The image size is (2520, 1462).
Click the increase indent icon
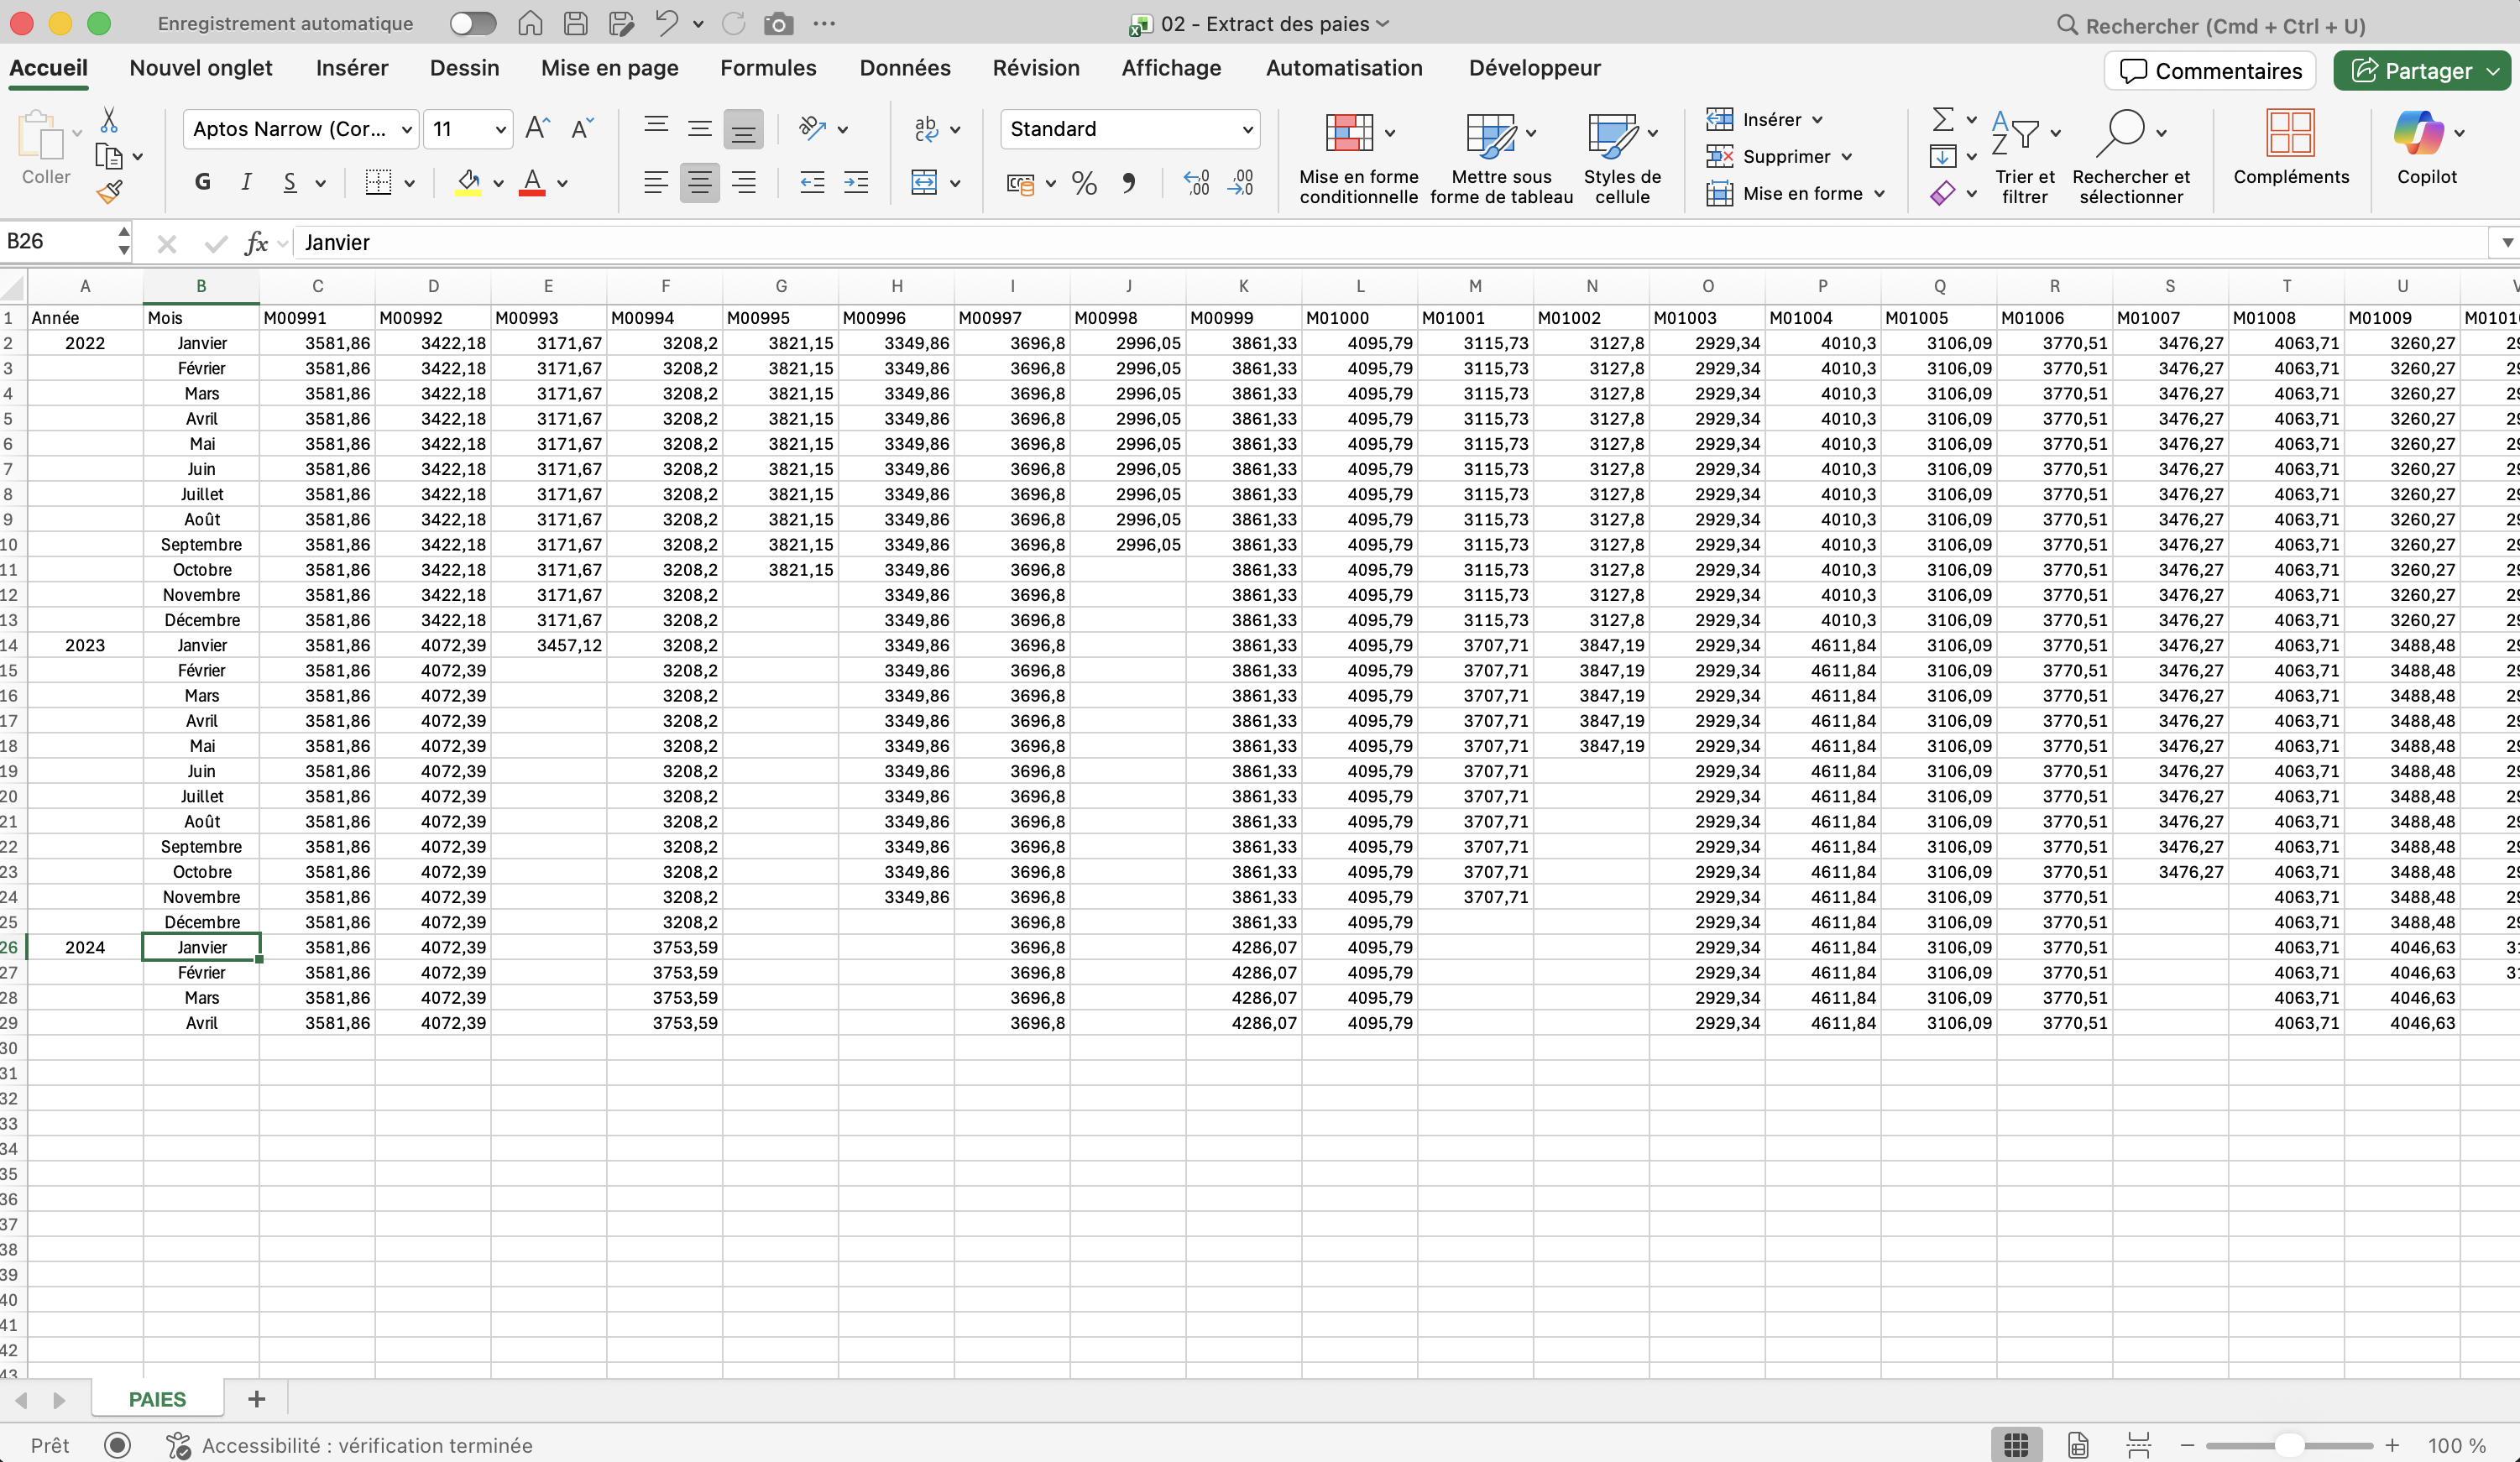[x=856, y=183]
